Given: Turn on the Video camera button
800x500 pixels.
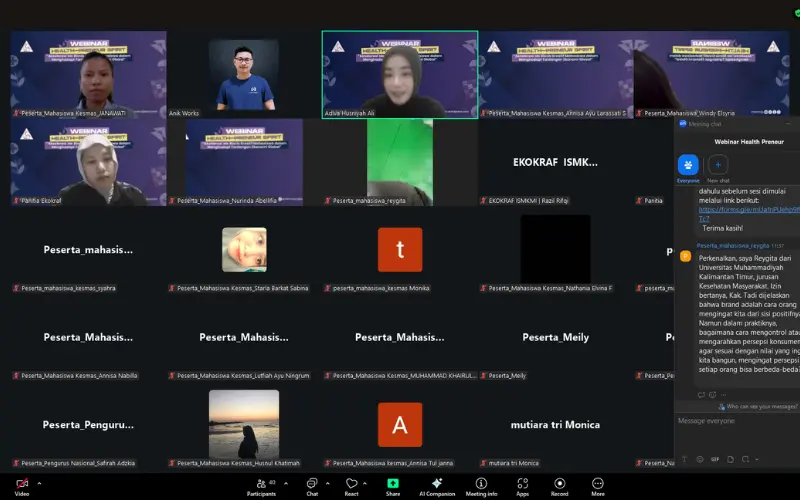Looking at the screenshot, I should coord(21,483).
